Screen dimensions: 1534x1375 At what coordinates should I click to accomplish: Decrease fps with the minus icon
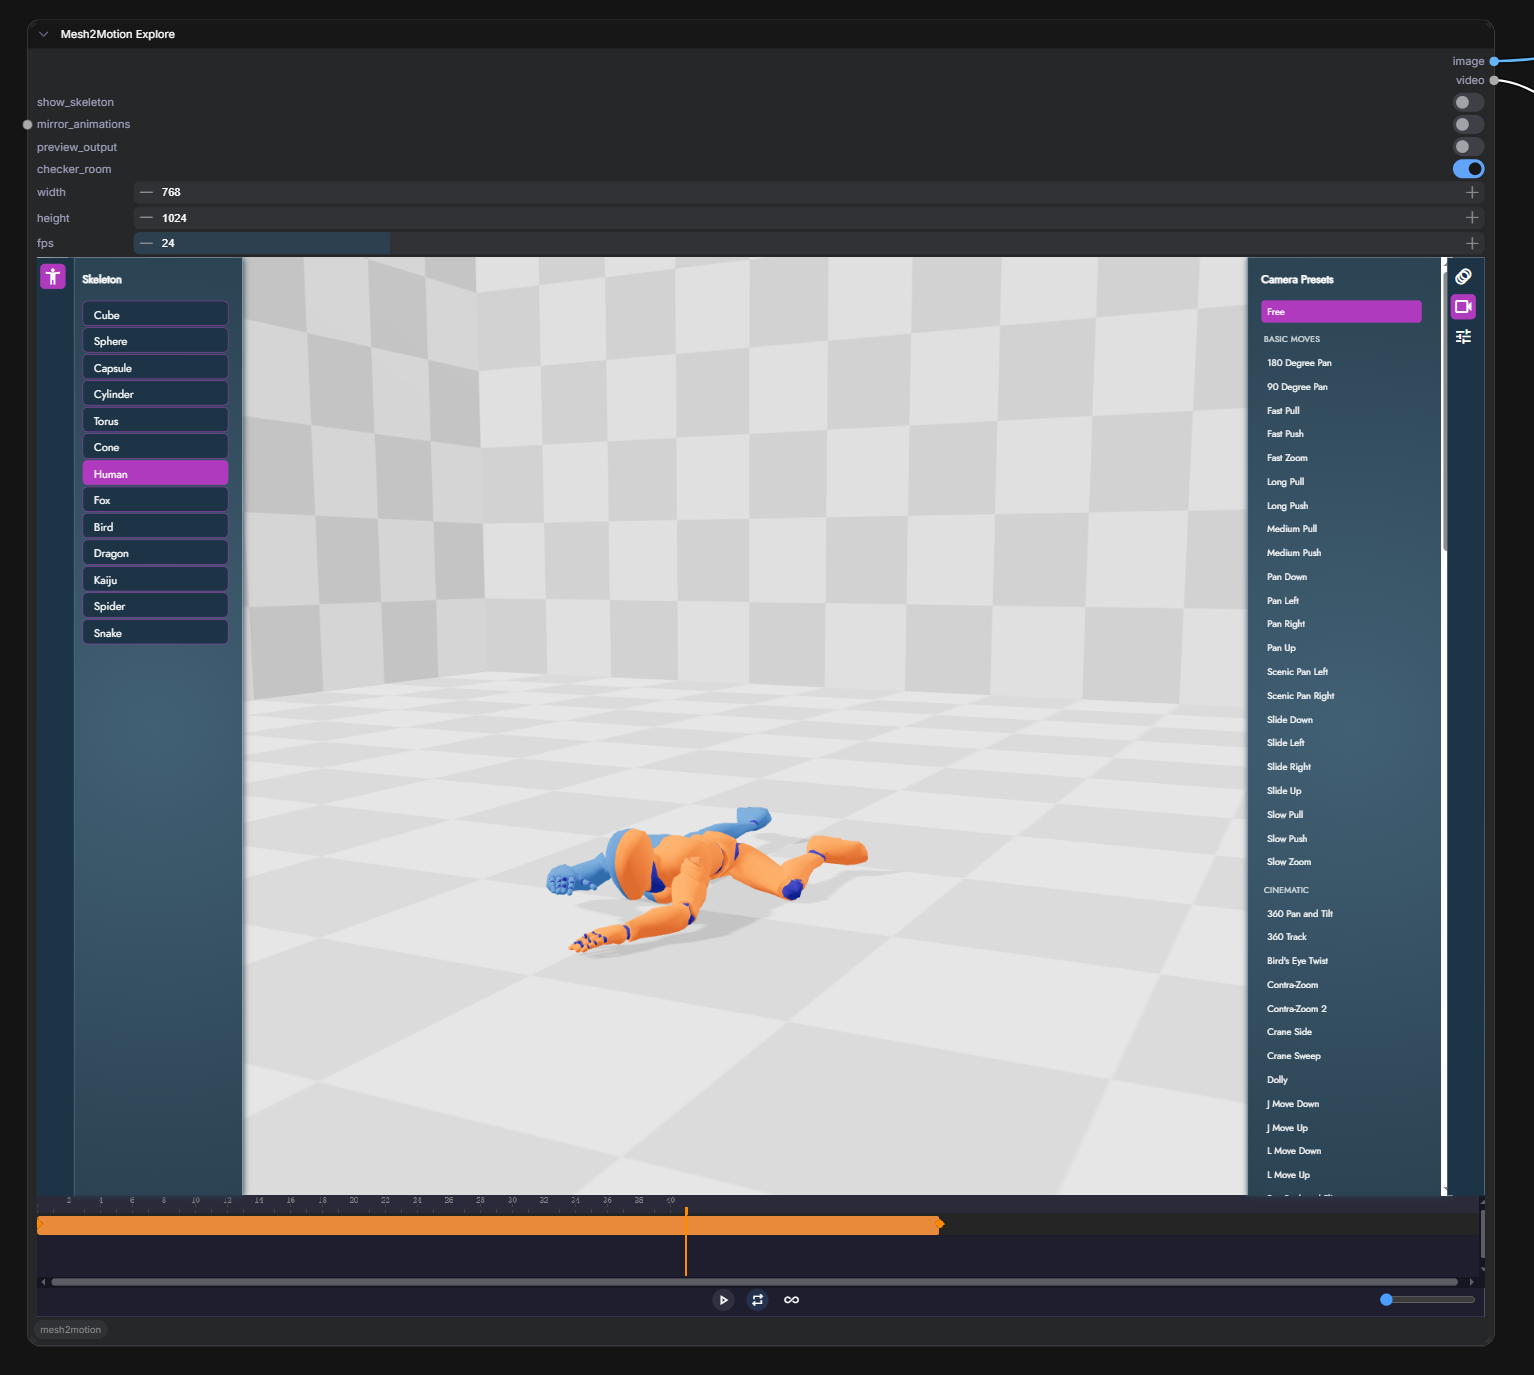[x=146, y=243]
